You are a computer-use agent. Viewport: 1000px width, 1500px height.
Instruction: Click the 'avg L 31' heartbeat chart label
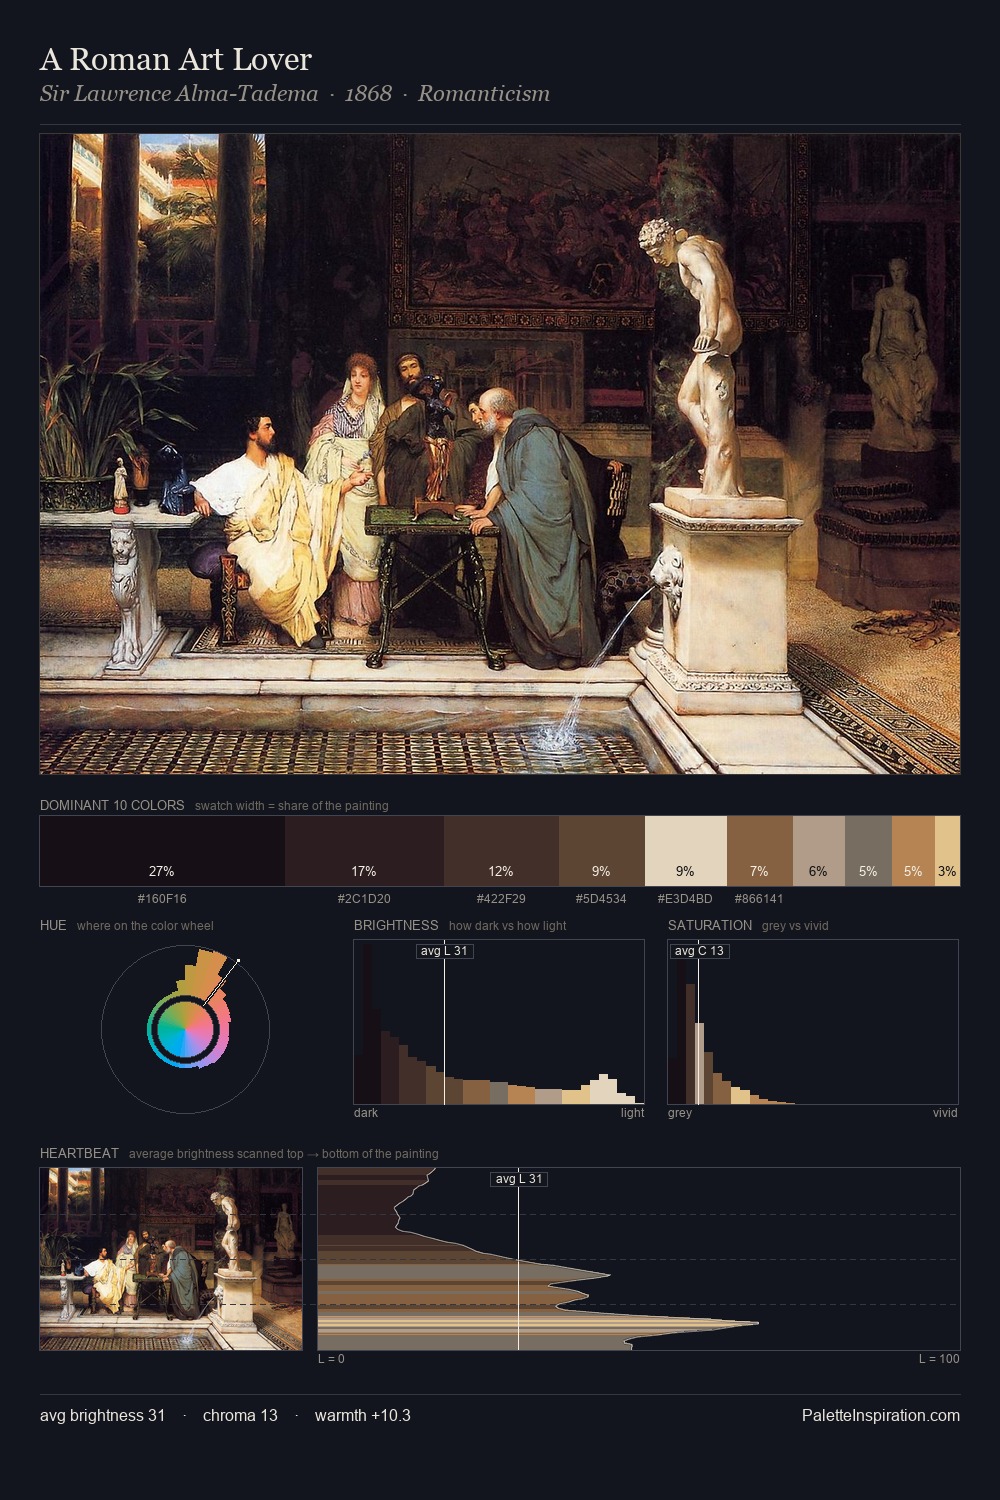[x=519, y=1179]
